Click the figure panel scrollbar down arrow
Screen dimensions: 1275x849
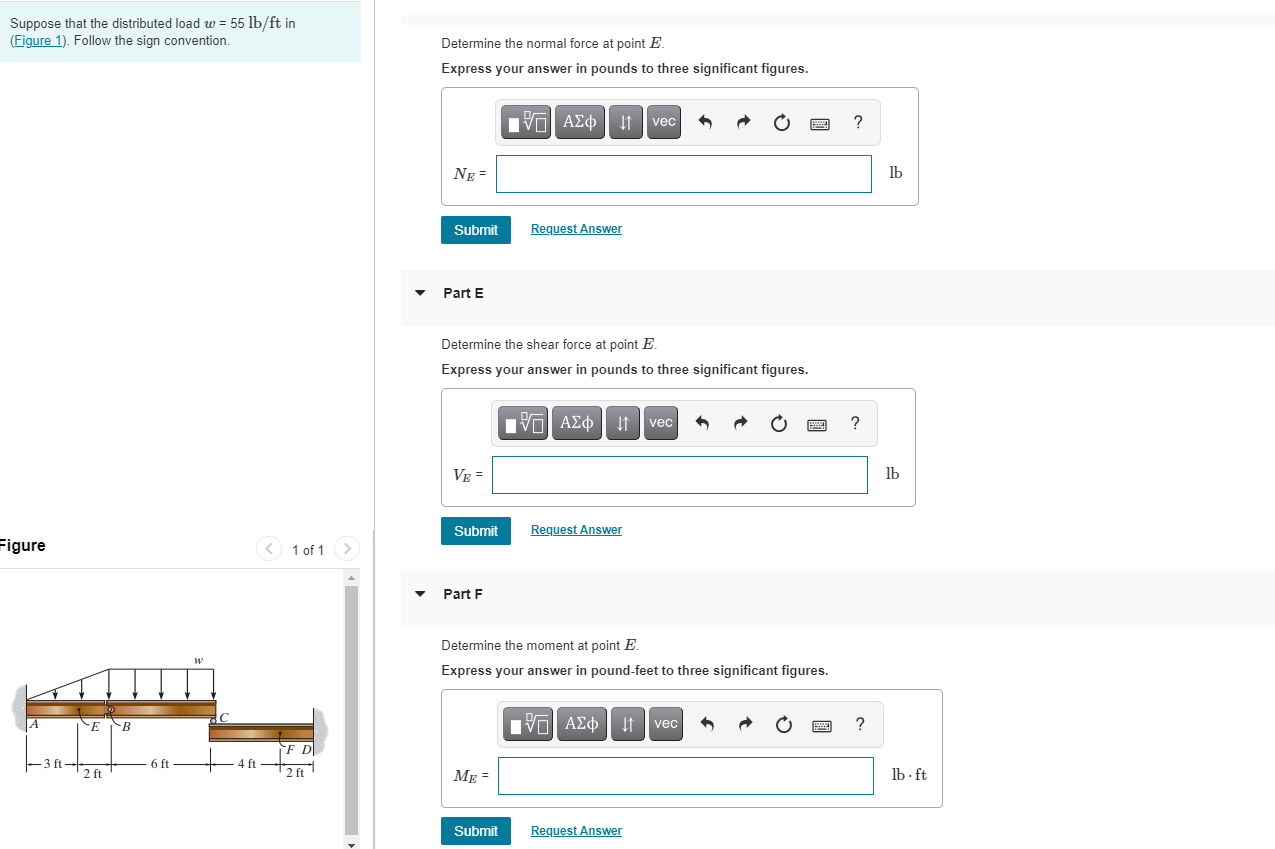click(351, 843)
